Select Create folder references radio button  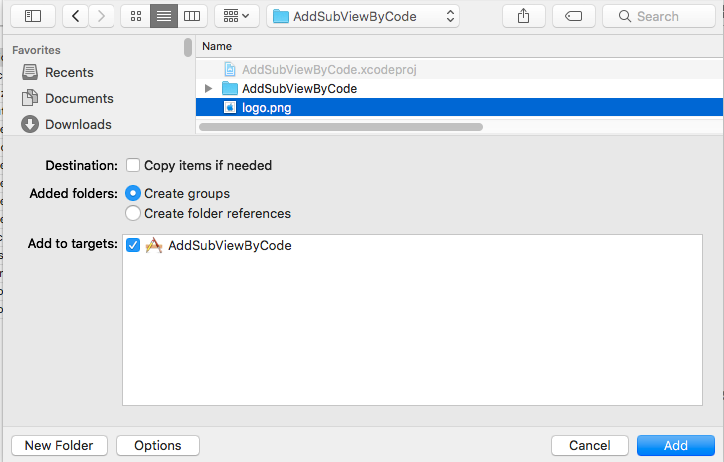point(133,213)
